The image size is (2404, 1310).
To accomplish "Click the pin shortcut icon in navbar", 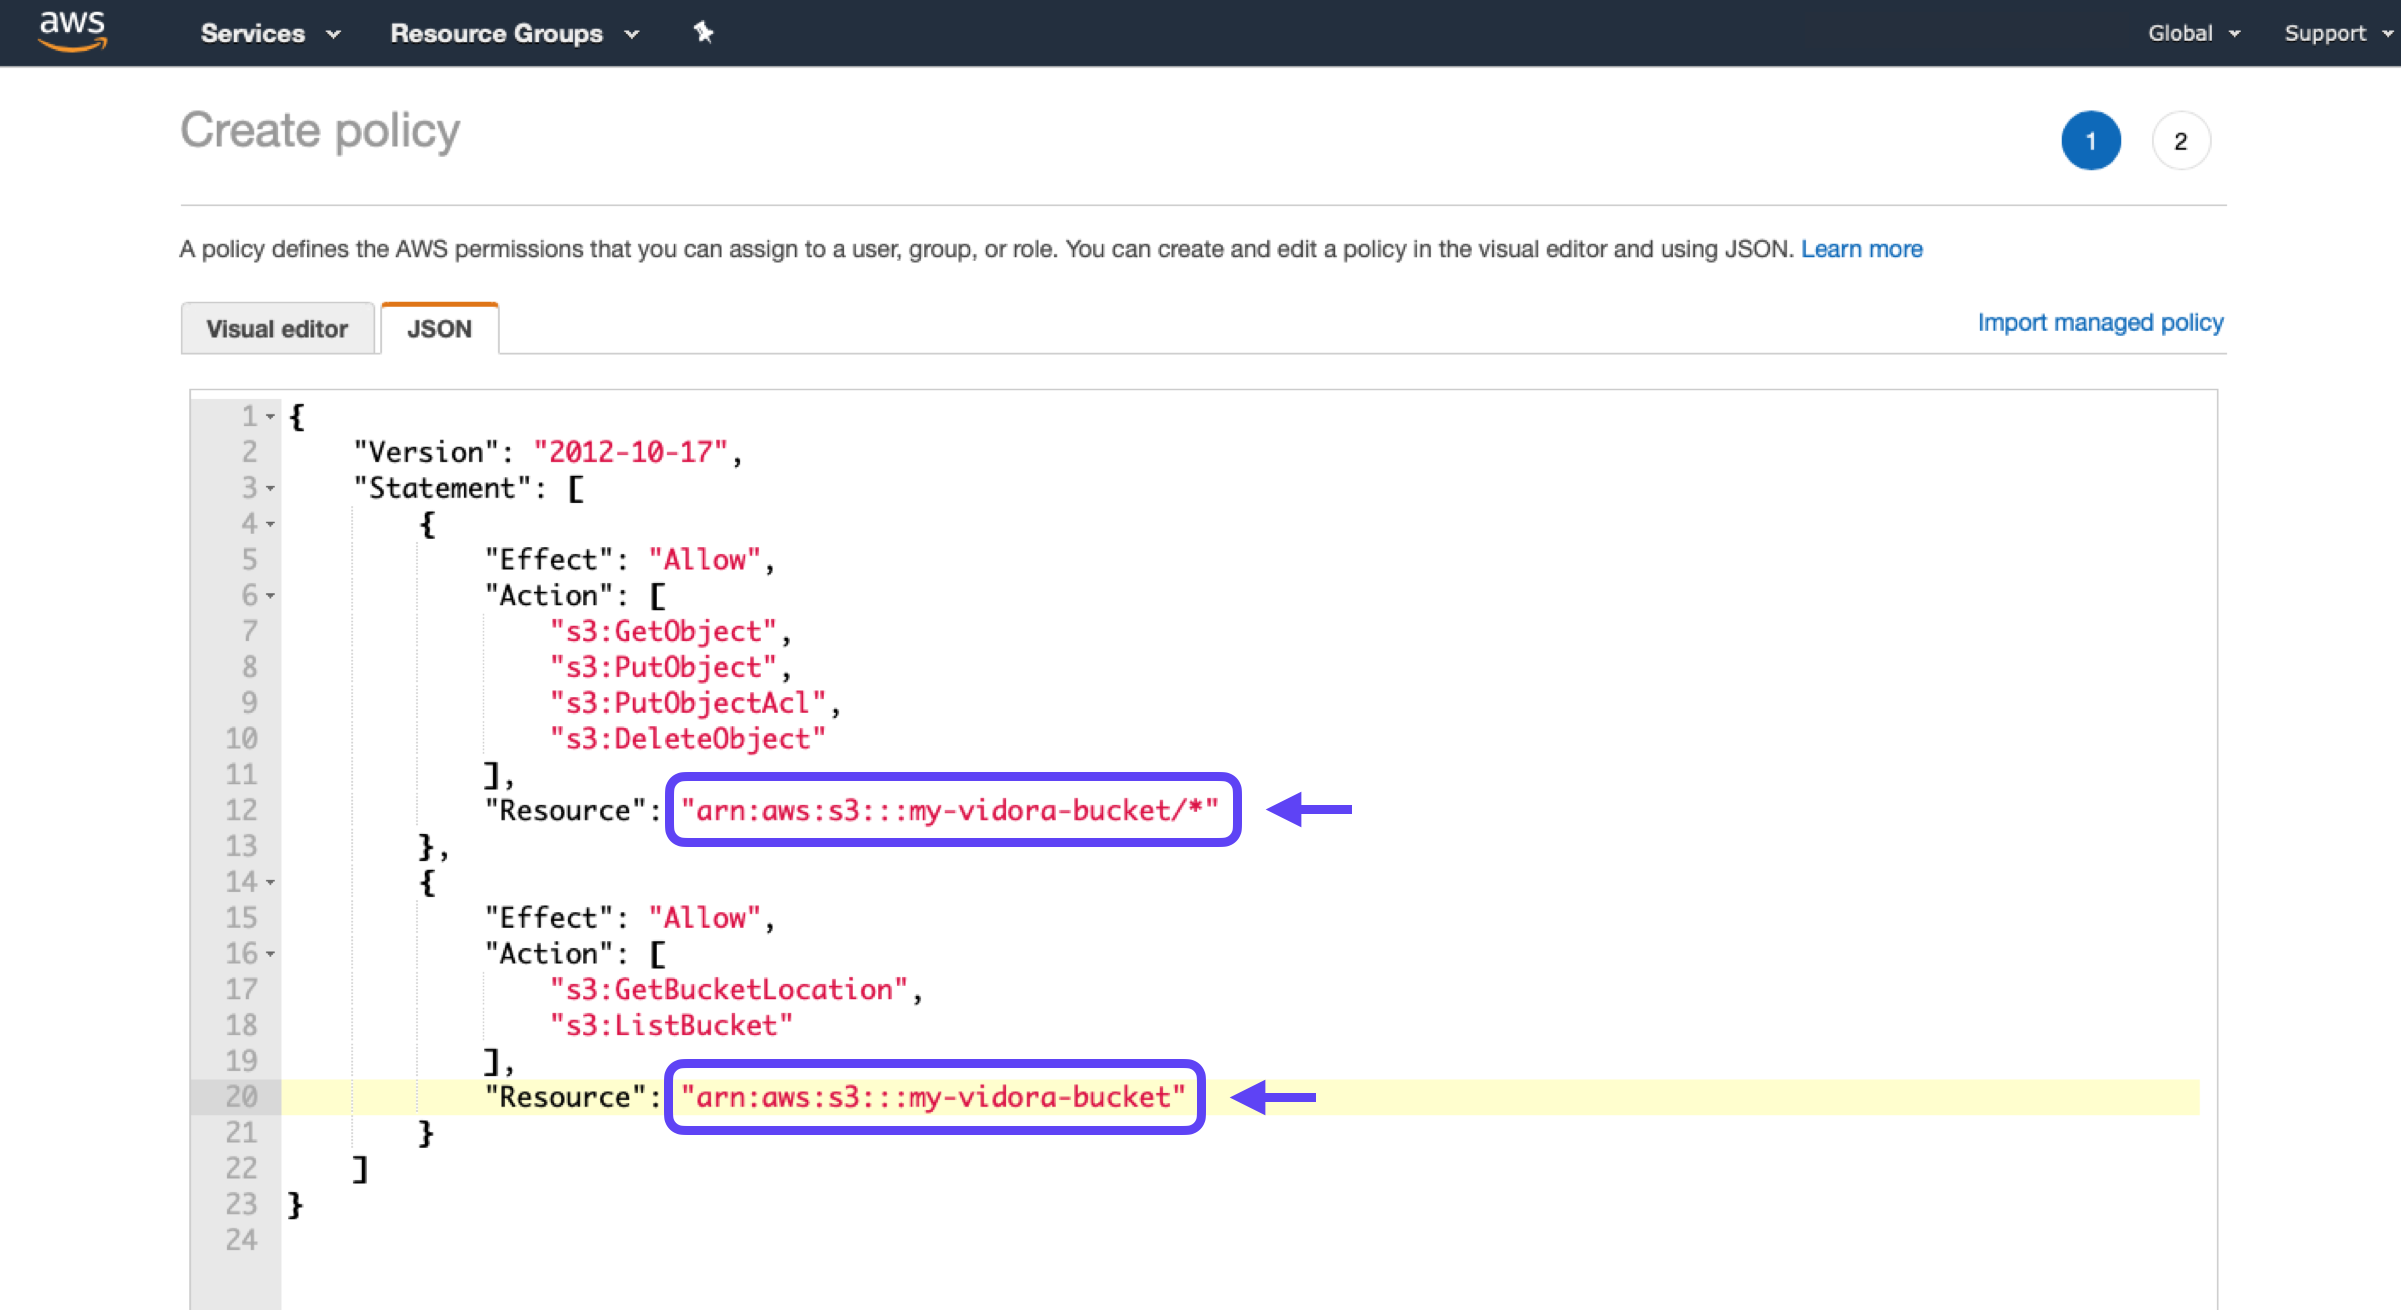I will click(x=703, y=32).
